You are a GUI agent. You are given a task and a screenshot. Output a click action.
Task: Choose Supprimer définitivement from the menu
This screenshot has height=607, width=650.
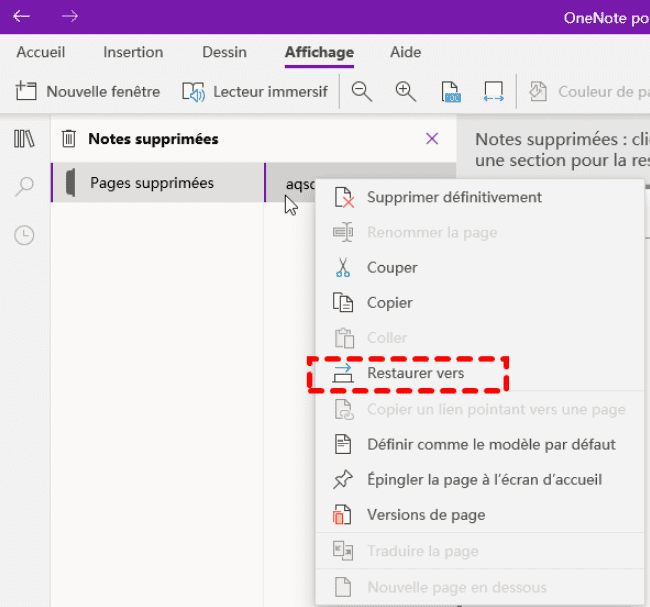pyautogui.click(x=454, y=197)
